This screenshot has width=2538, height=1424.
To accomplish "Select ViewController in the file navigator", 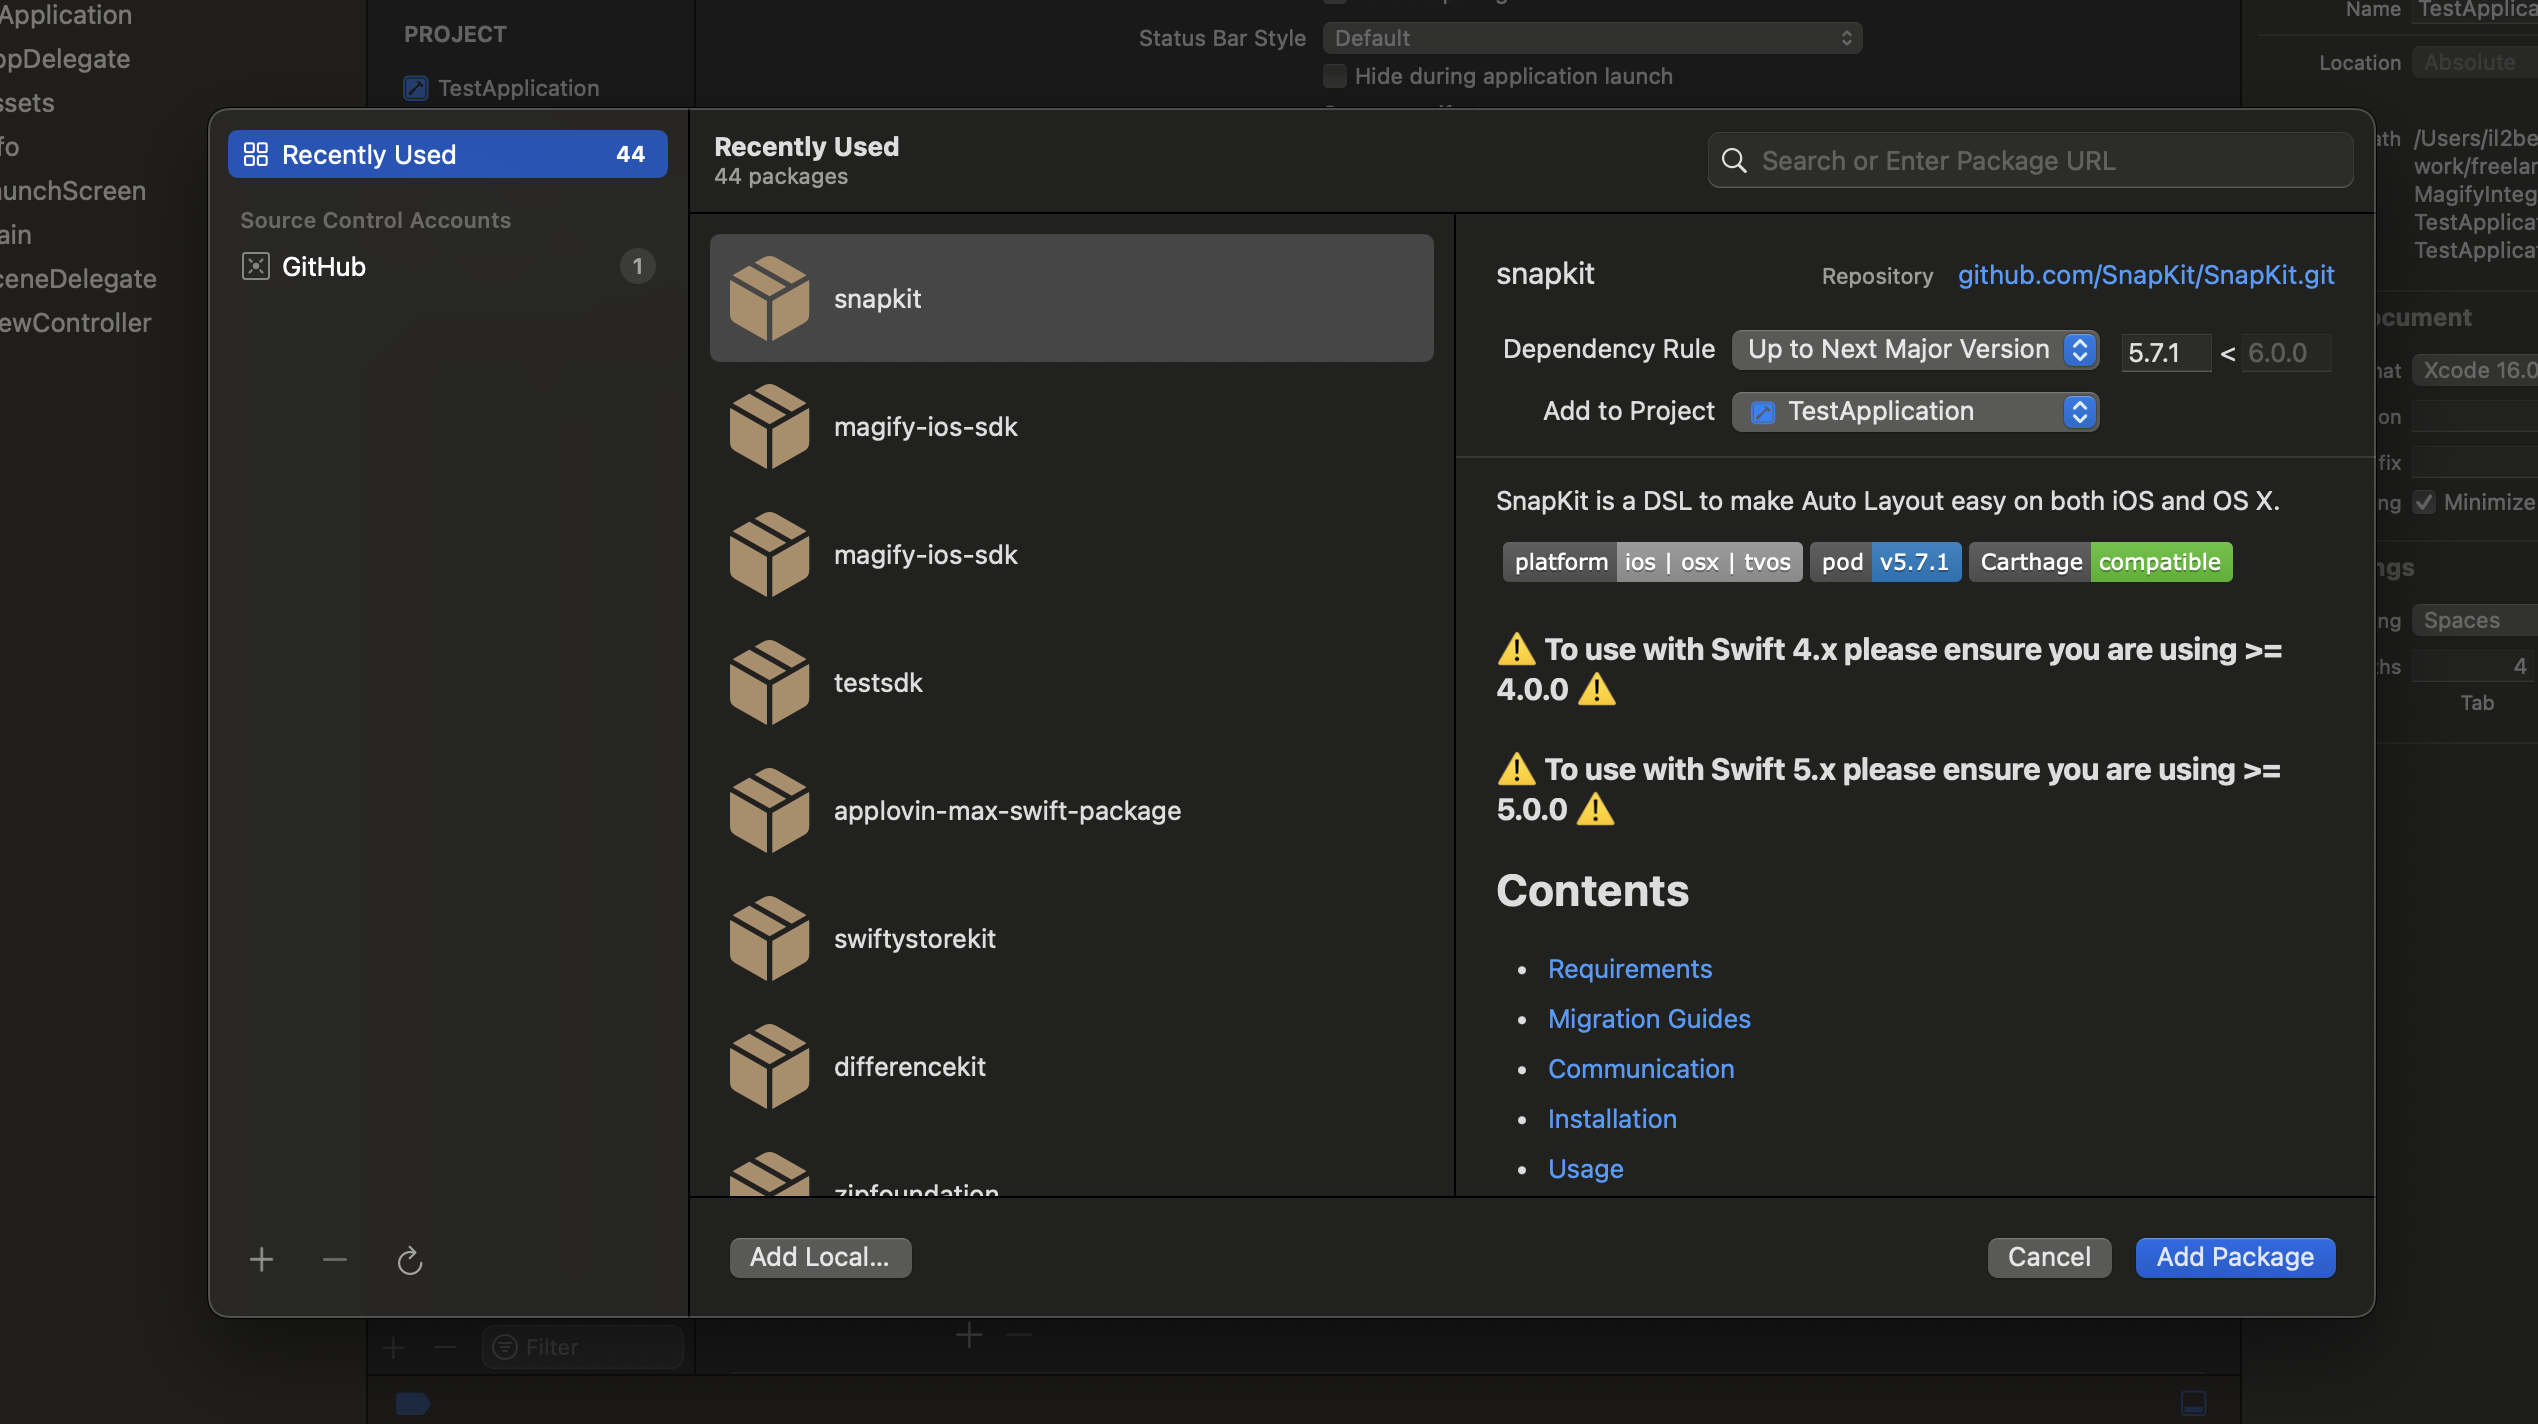I will [x=75, y=323].
